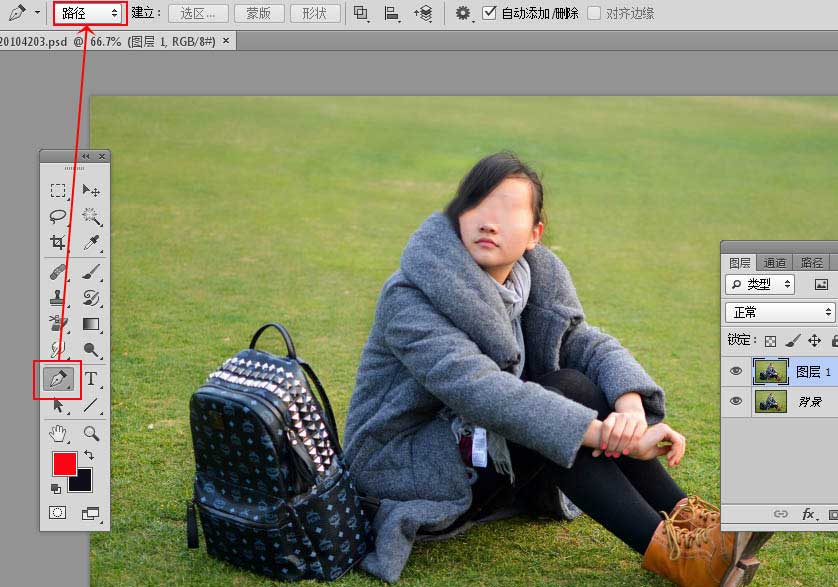Select the Hand tool
The height and width of the screenshot is (587, 838).
pyautogui.click(x=58, y=433)
